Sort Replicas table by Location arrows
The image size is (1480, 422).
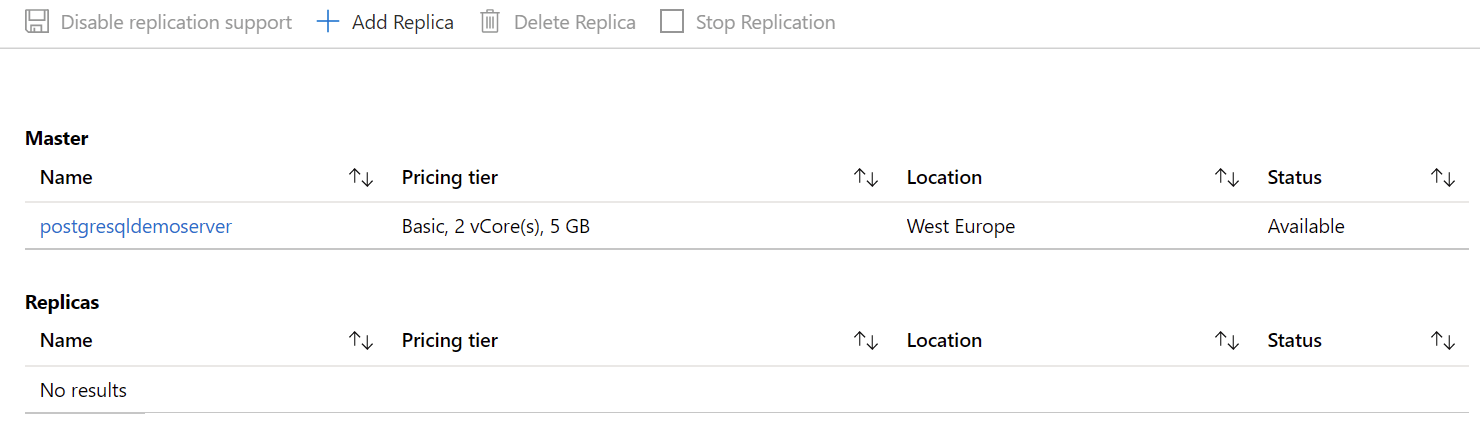tap(1227, 340)
